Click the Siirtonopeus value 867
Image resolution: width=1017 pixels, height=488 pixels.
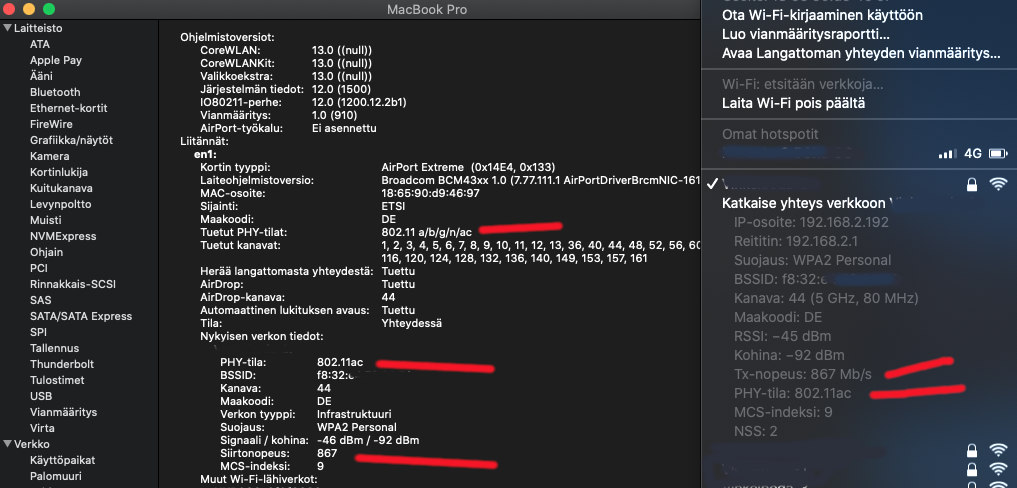pos(327,453)
